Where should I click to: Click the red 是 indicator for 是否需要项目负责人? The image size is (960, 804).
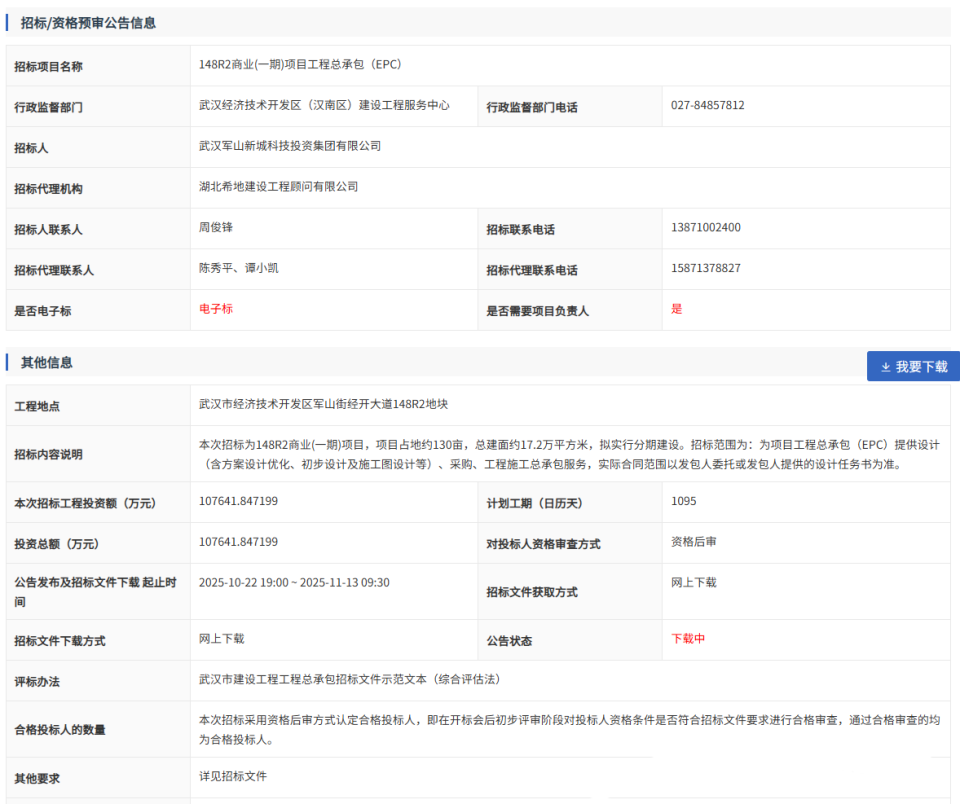(x=676, y=309)
